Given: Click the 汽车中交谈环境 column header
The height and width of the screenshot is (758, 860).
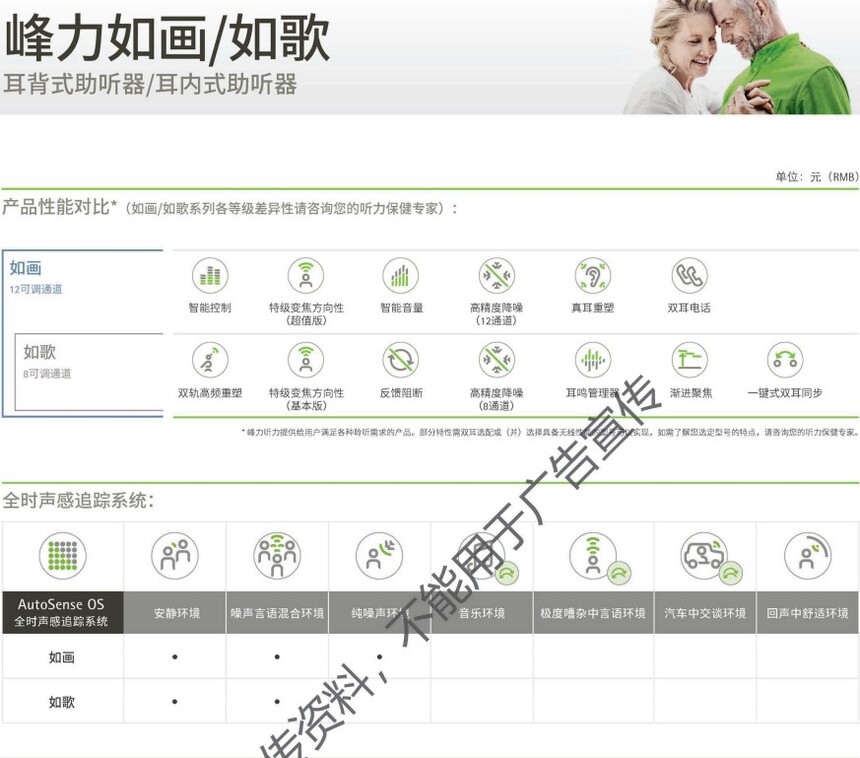Looking at the screenshot, I should click(705, 612).
